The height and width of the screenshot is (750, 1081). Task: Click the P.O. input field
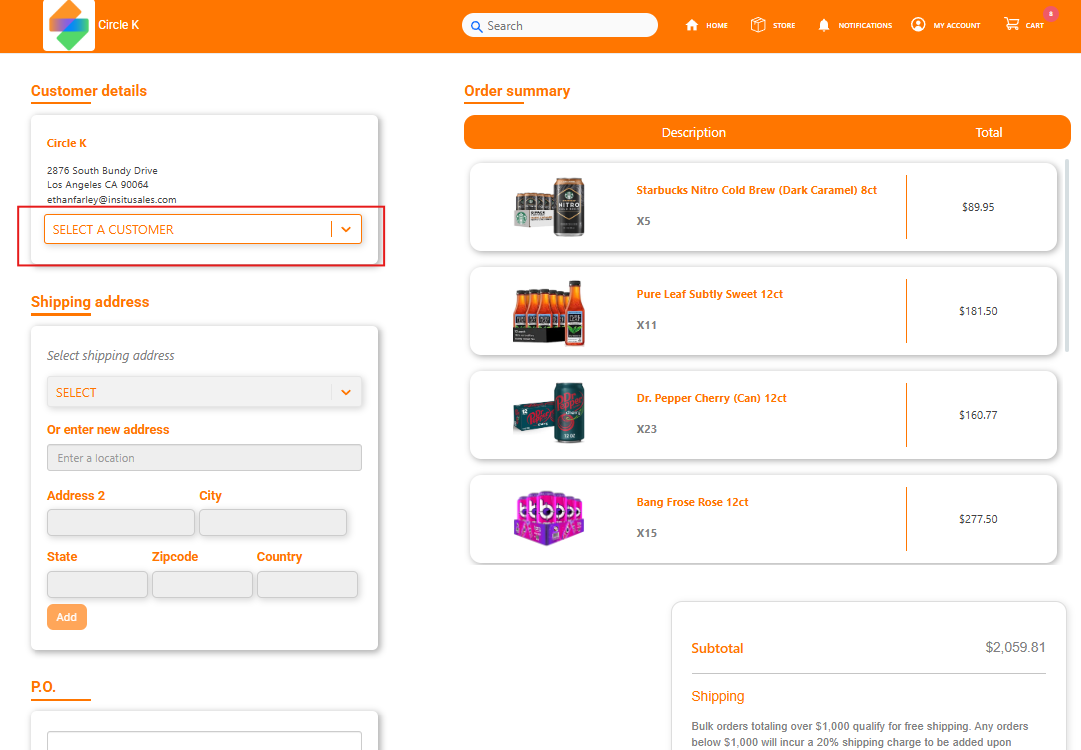204,740
